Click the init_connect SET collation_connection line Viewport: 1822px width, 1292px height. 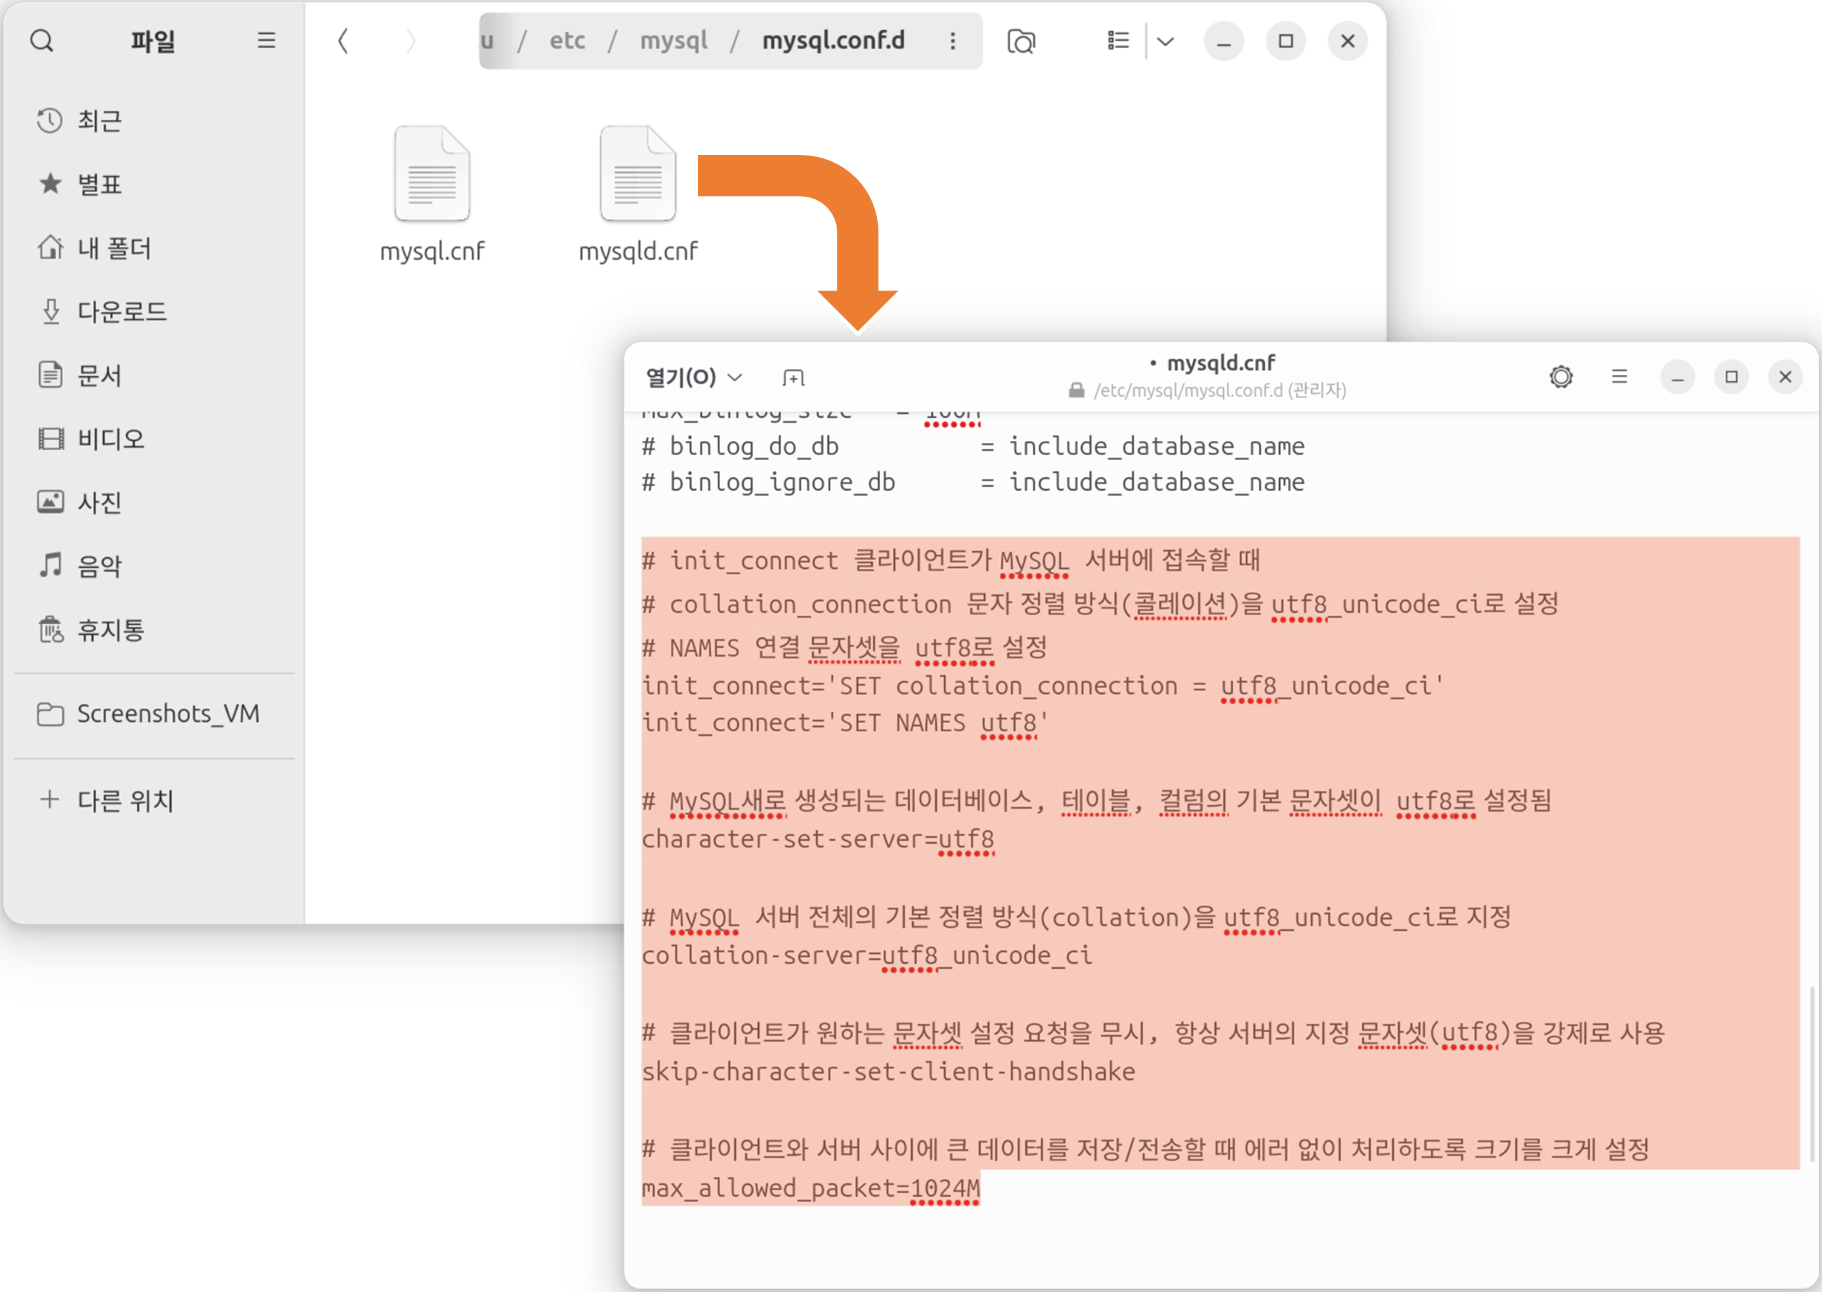tap(1043, 686)
